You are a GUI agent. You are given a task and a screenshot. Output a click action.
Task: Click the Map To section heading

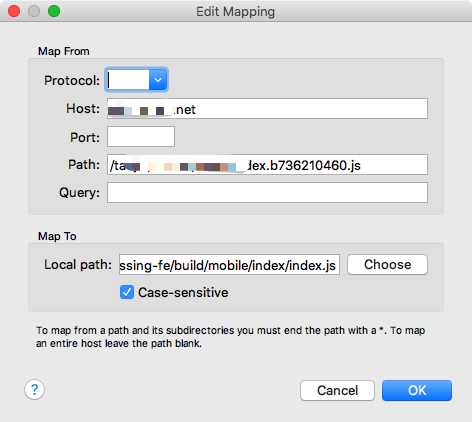[x=57, y=236]
